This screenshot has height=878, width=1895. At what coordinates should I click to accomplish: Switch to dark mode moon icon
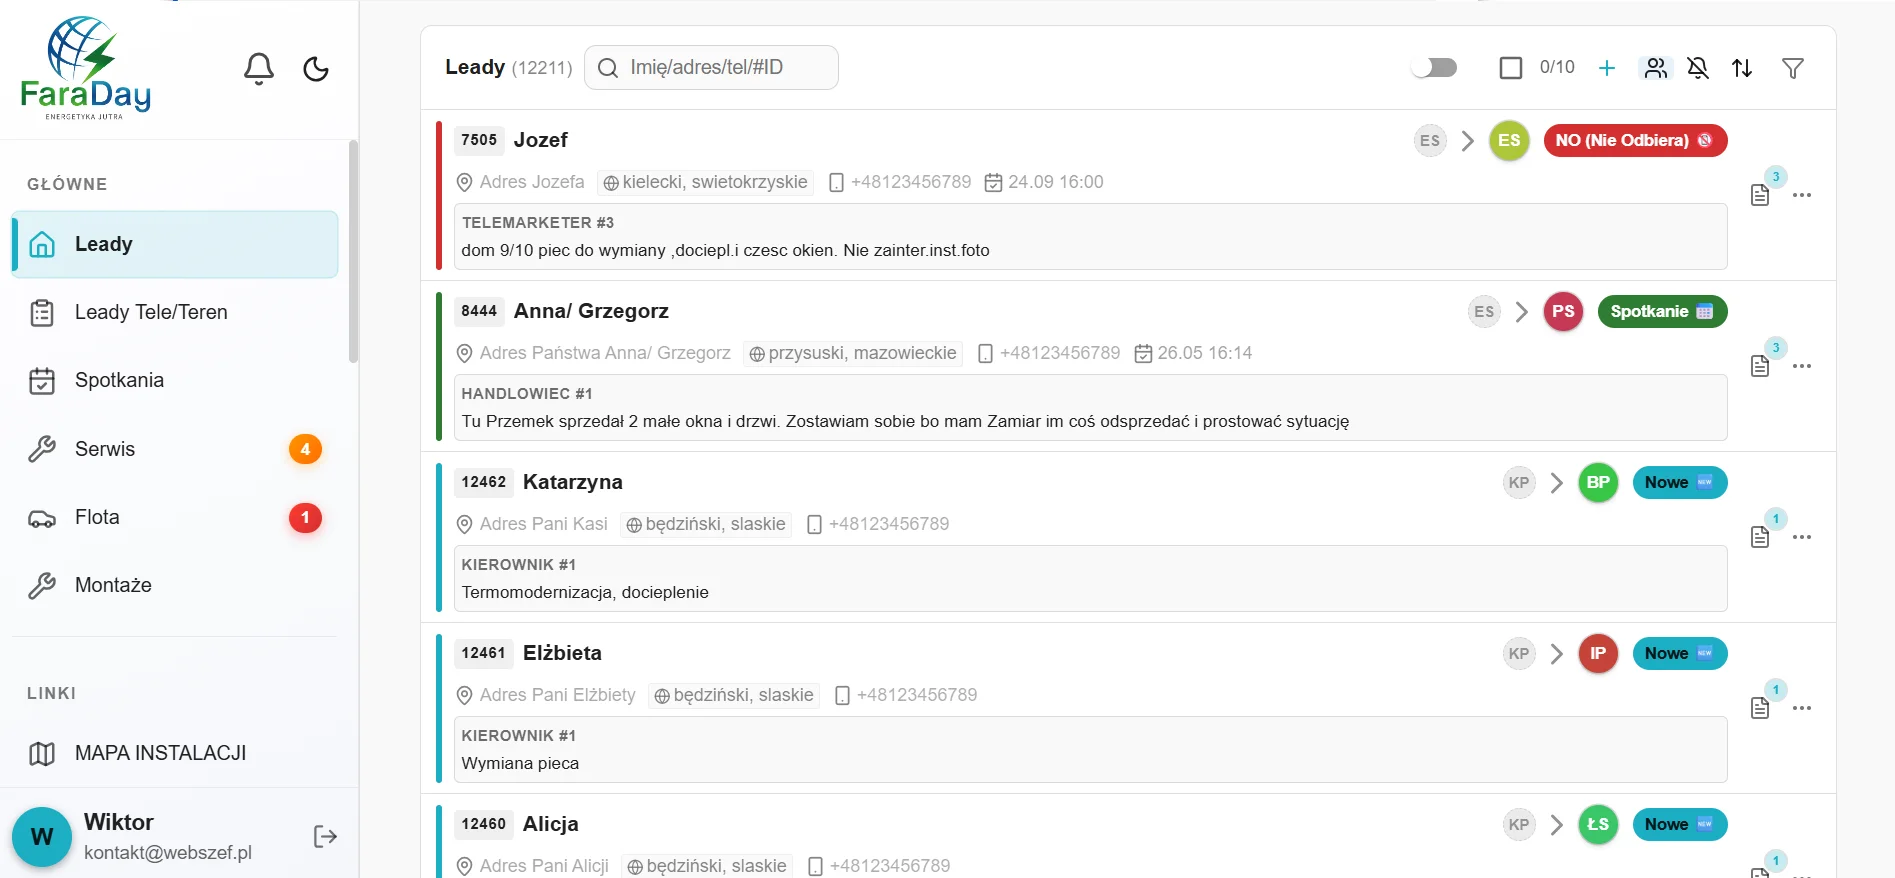316,68
